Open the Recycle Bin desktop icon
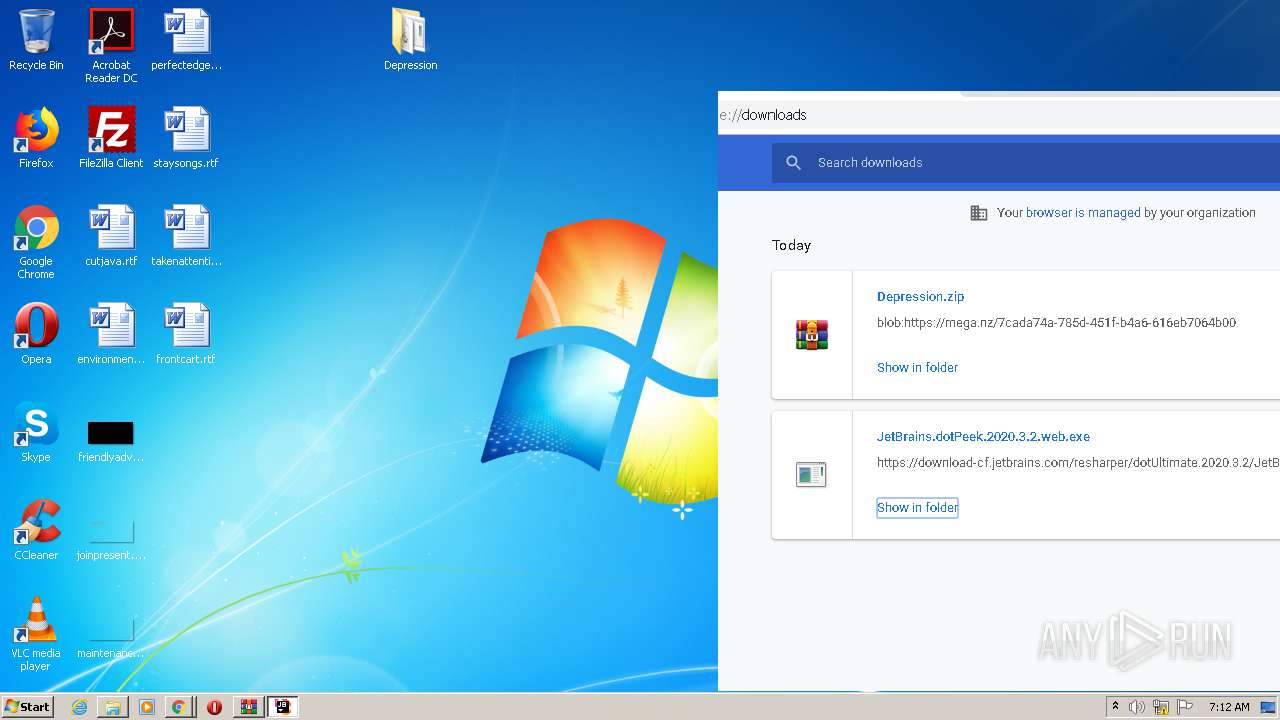The width and height of the screenshot is (1280, 720). [36, 40]
